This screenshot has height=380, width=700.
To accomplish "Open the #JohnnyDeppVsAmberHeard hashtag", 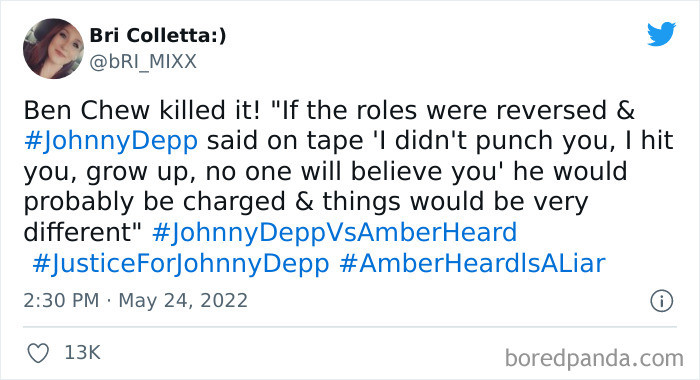I will point(334,232).
